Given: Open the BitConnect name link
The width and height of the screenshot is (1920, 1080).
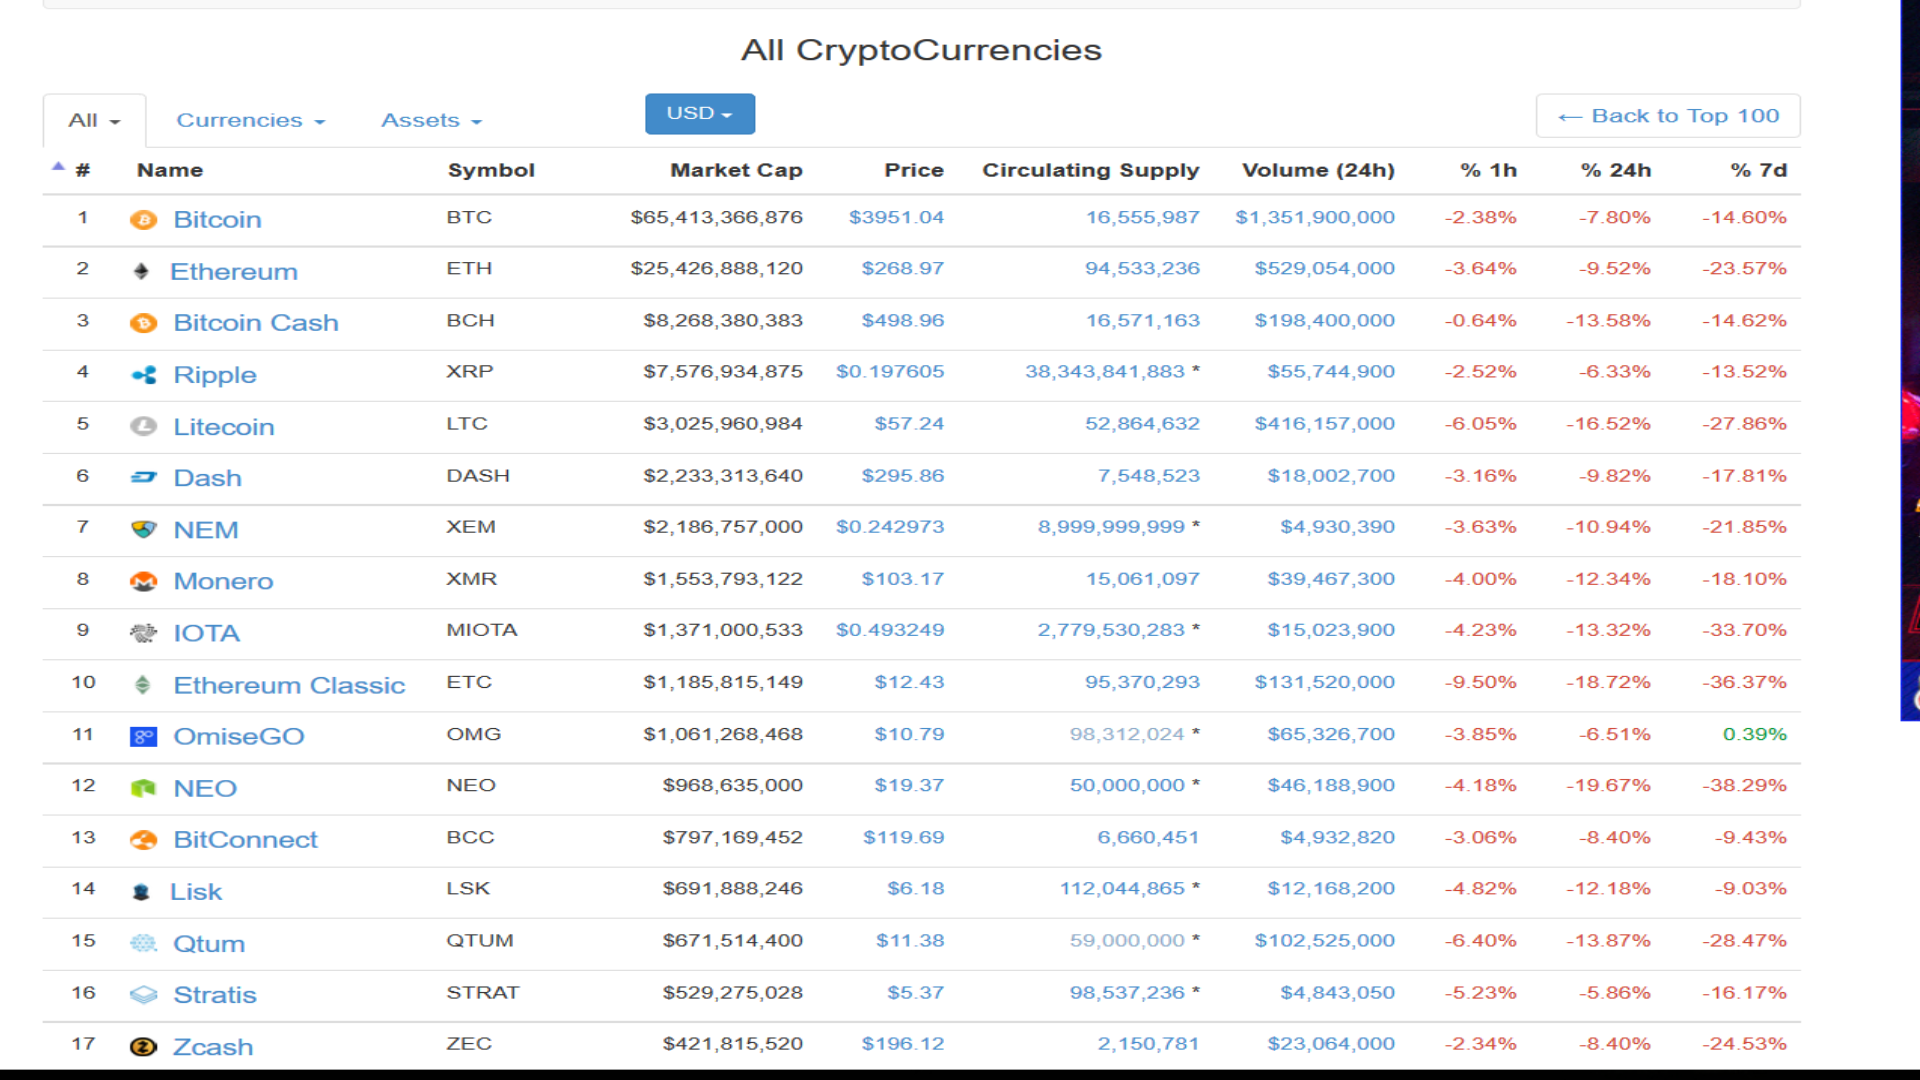Looking at the screenshot, I should (245, 840).
